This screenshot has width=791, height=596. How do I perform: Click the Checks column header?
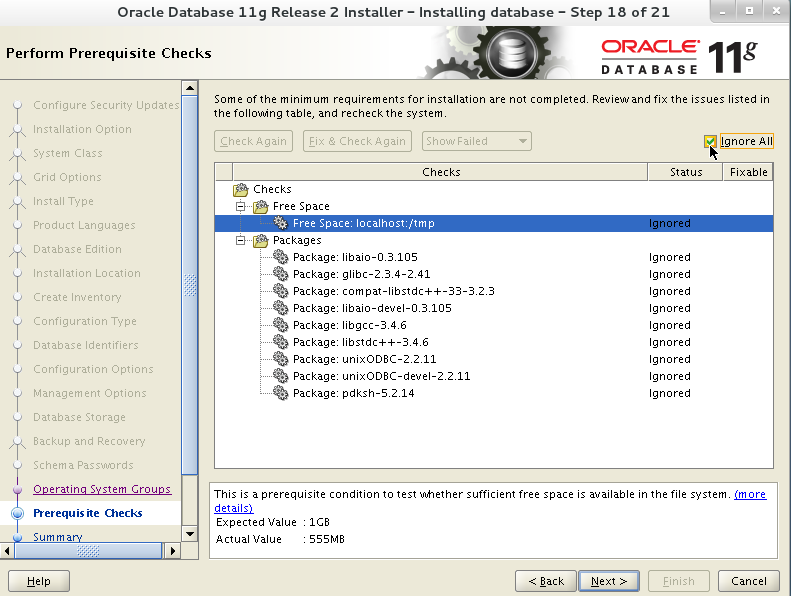coord(440,172)
